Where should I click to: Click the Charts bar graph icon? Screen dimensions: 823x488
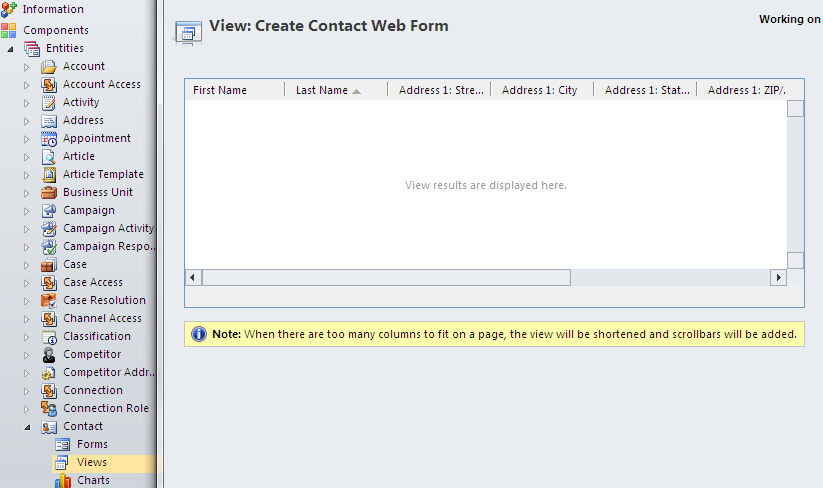pyautogui.click(x=62, y=481)
